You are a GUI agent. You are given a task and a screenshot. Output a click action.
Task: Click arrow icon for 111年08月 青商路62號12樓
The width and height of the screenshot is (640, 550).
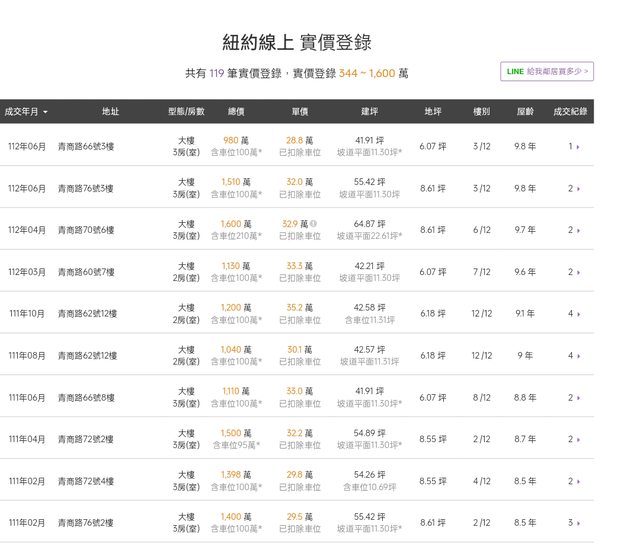tap(577, 356)
